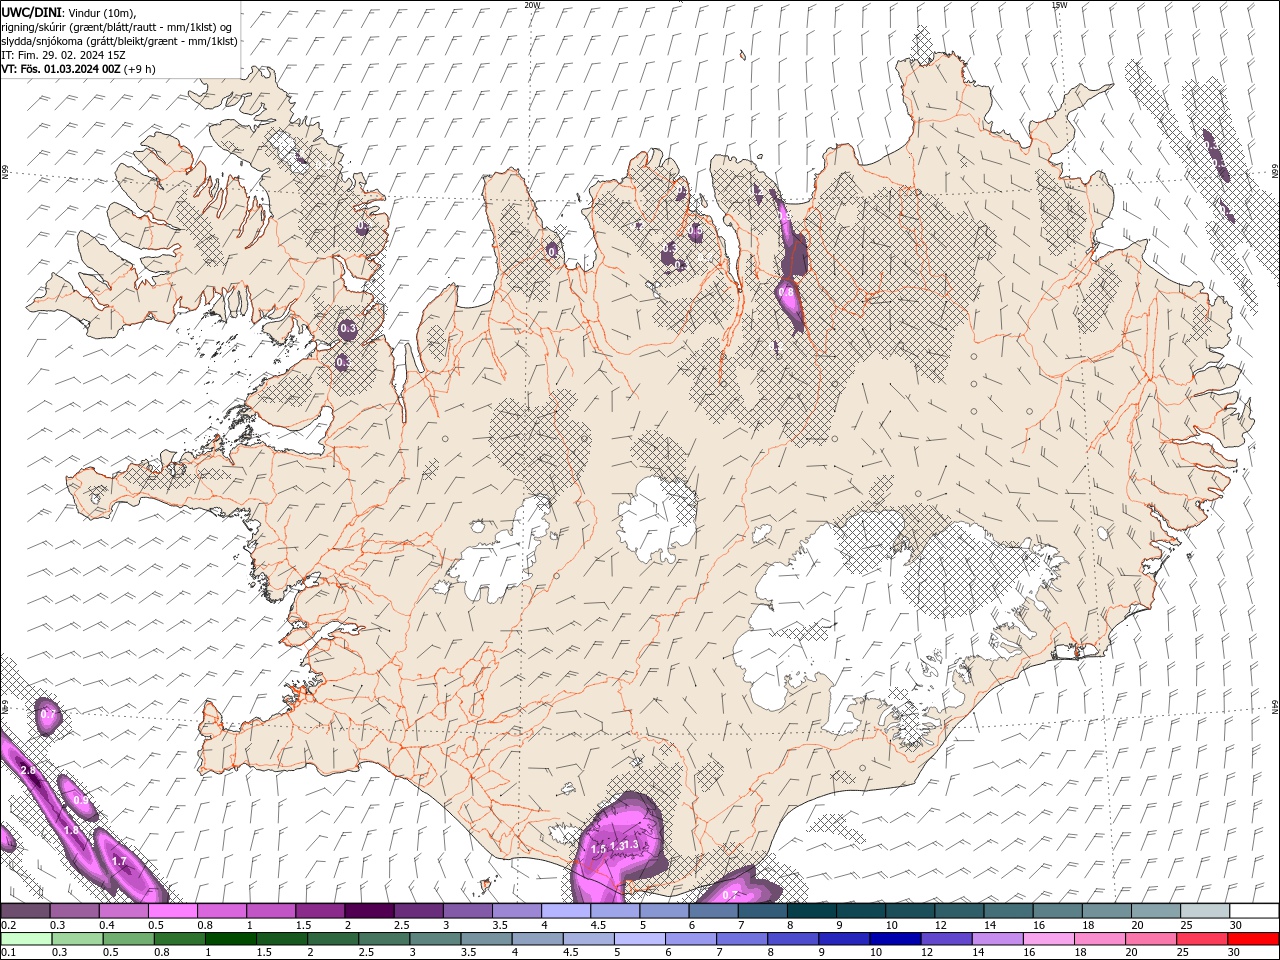1280x960 pixels.
Task: Click the white upper swatch after 30
Action: [1255, 911]
